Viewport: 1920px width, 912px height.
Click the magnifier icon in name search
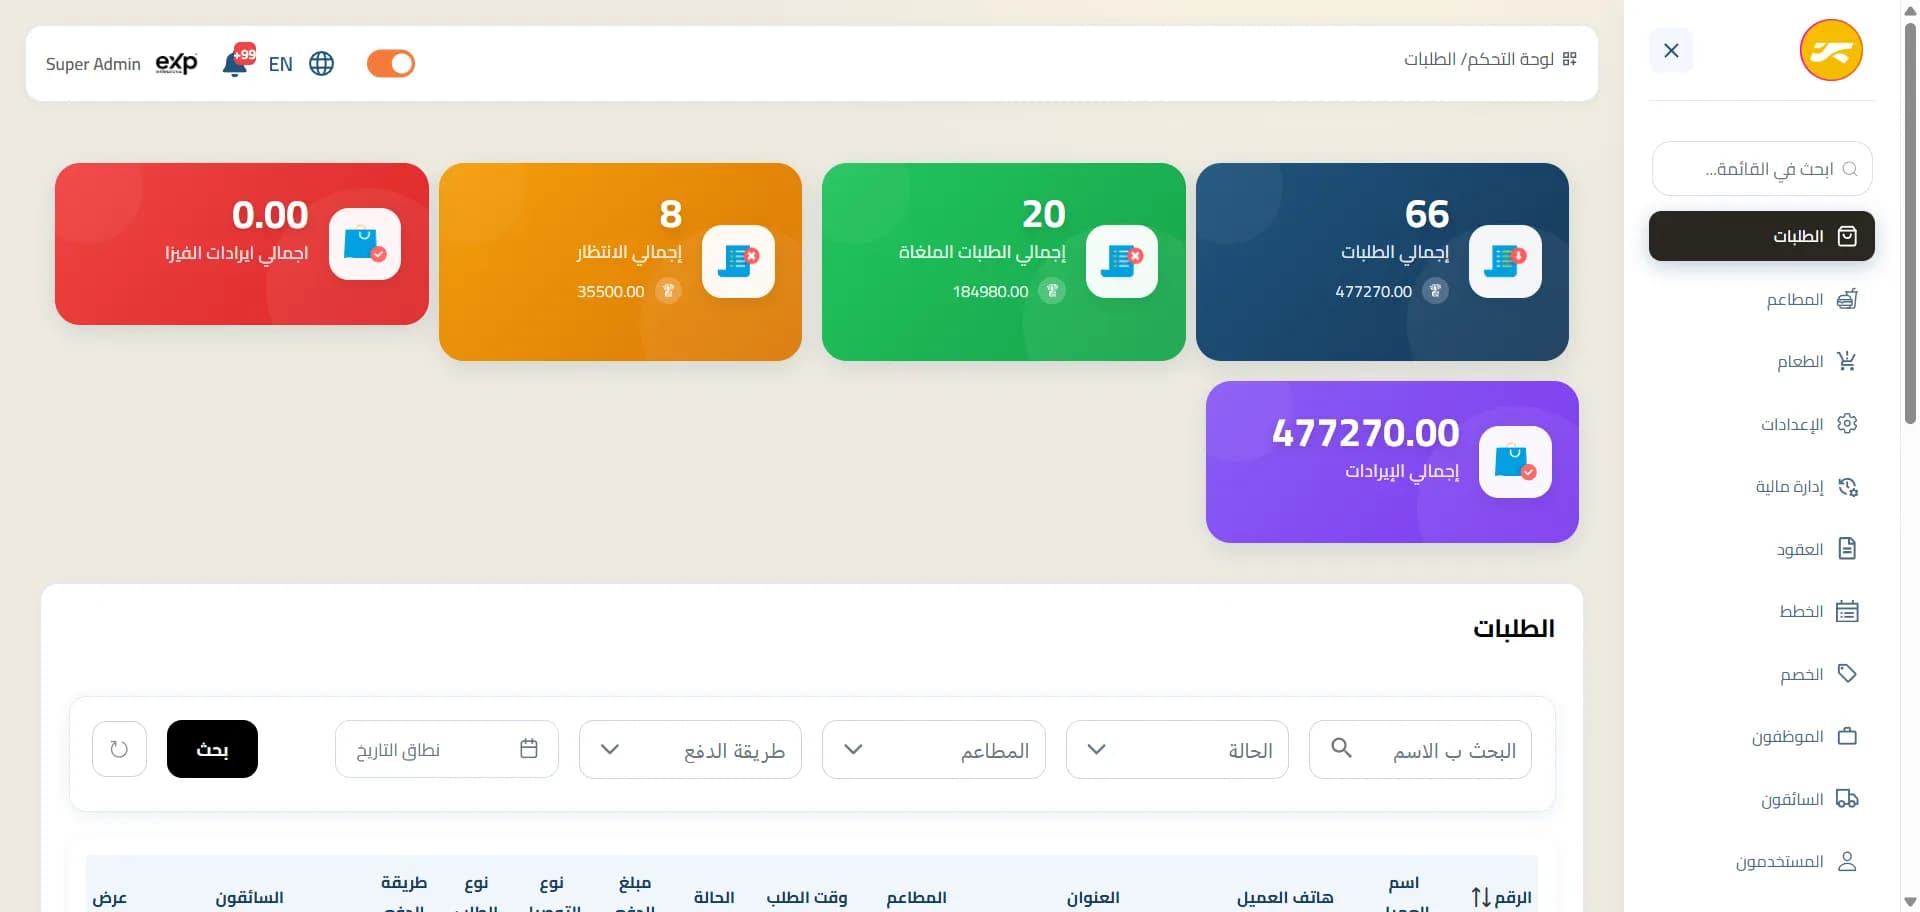pos(1342,748)
